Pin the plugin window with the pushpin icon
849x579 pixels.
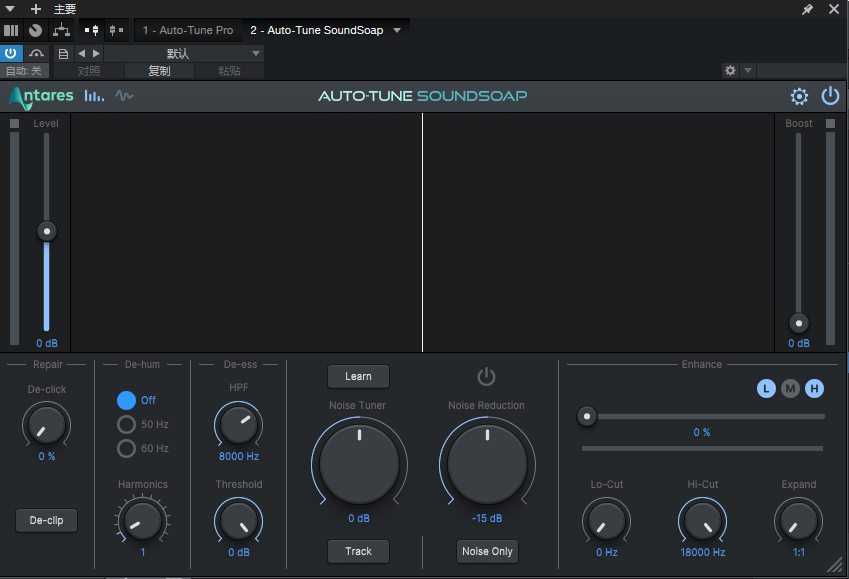click(x=807, y=9)
